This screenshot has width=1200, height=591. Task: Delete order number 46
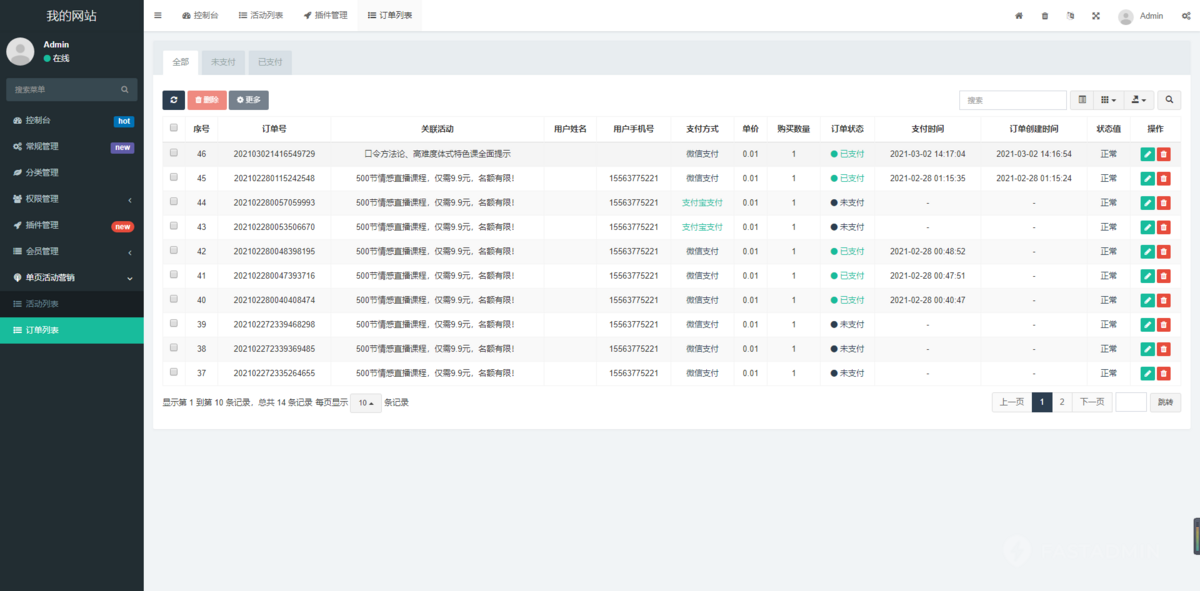coord(1164,154)
